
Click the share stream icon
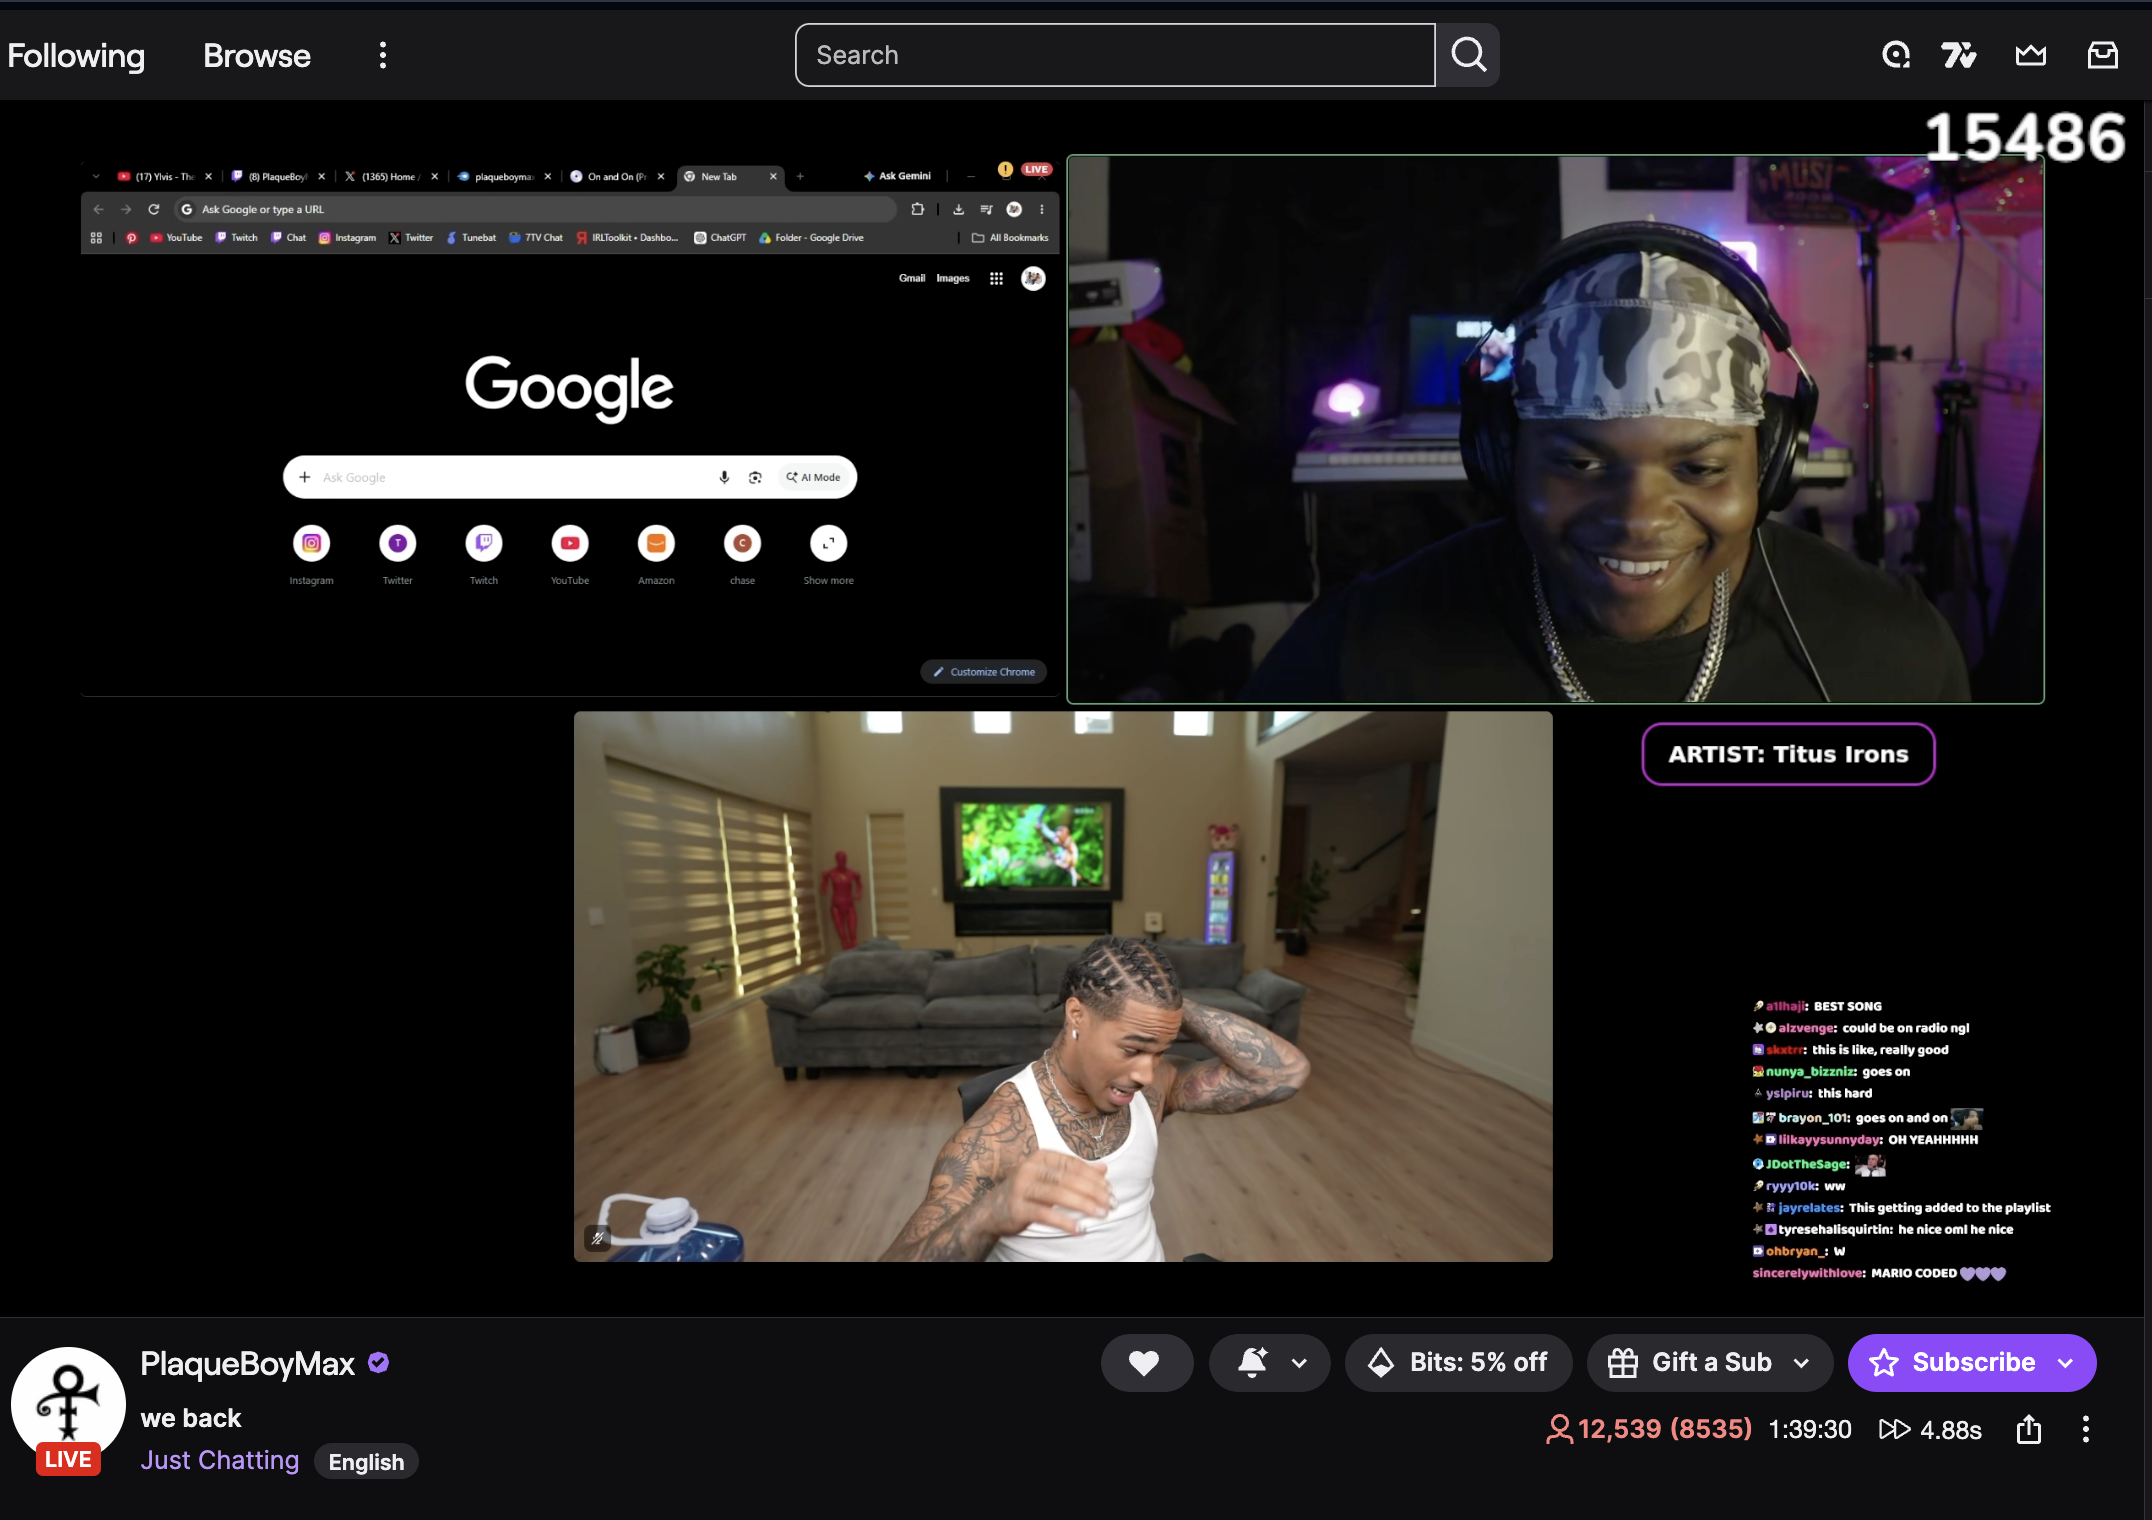(x=2029, y=1429)
